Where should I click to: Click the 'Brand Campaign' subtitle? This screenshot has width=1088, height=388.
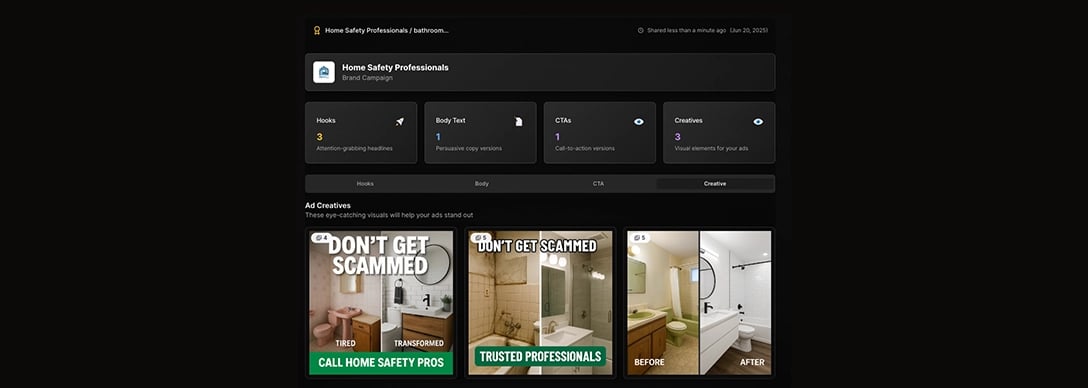(367, 78)
